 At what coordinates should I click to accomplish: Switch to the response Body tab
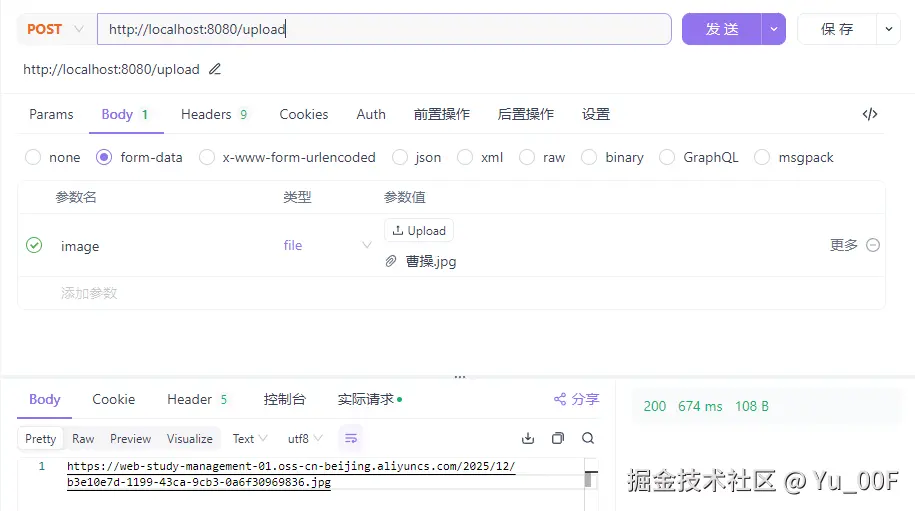pyautogui.click(x=45, y=400)
